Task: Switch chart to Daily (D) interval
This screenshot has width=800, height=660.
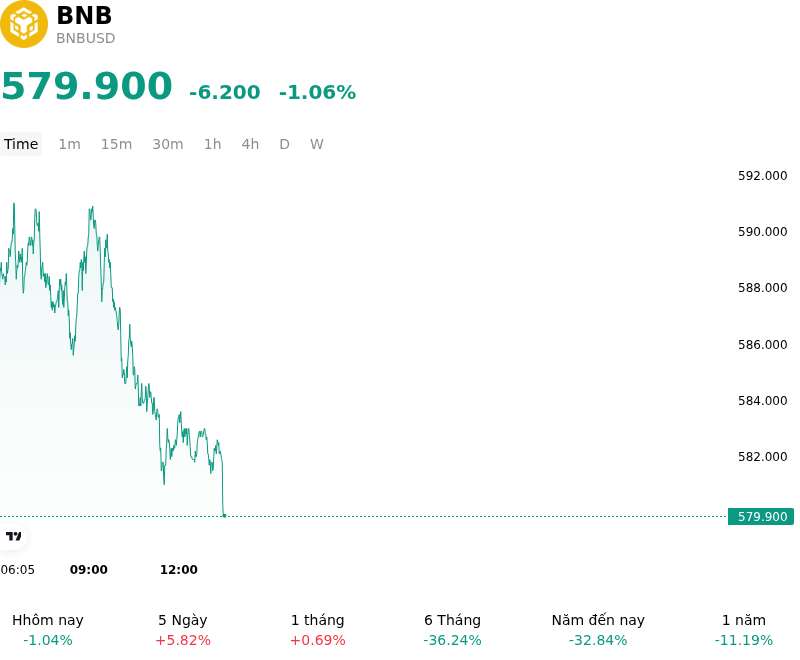Action: 284,144
